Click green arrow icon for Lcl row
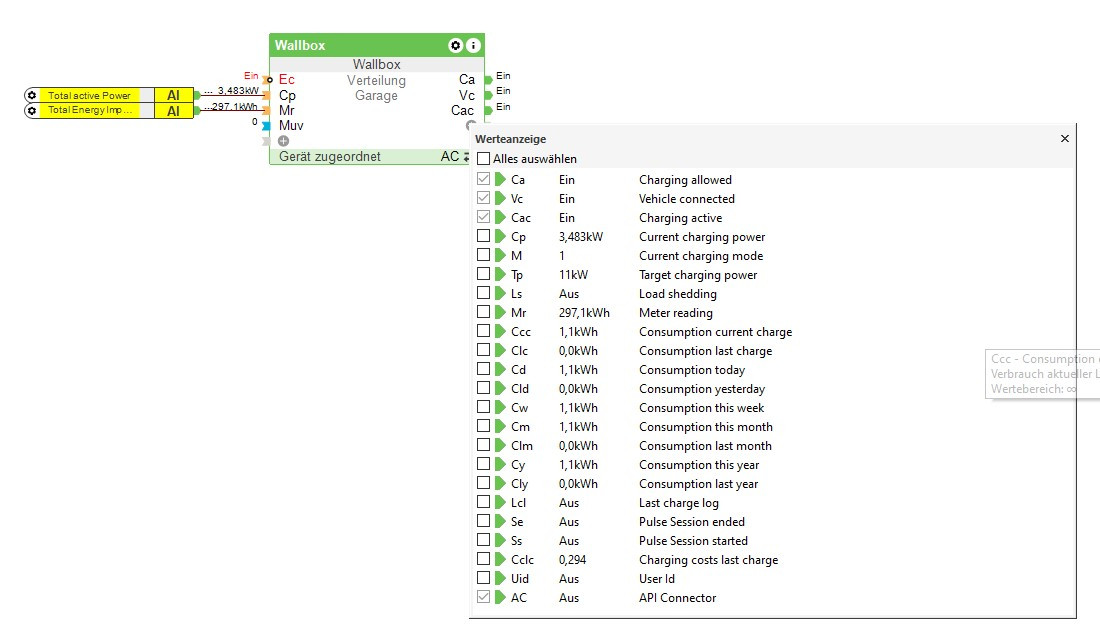This screenshot has height=628, width=1100. [x=500, y=502]
